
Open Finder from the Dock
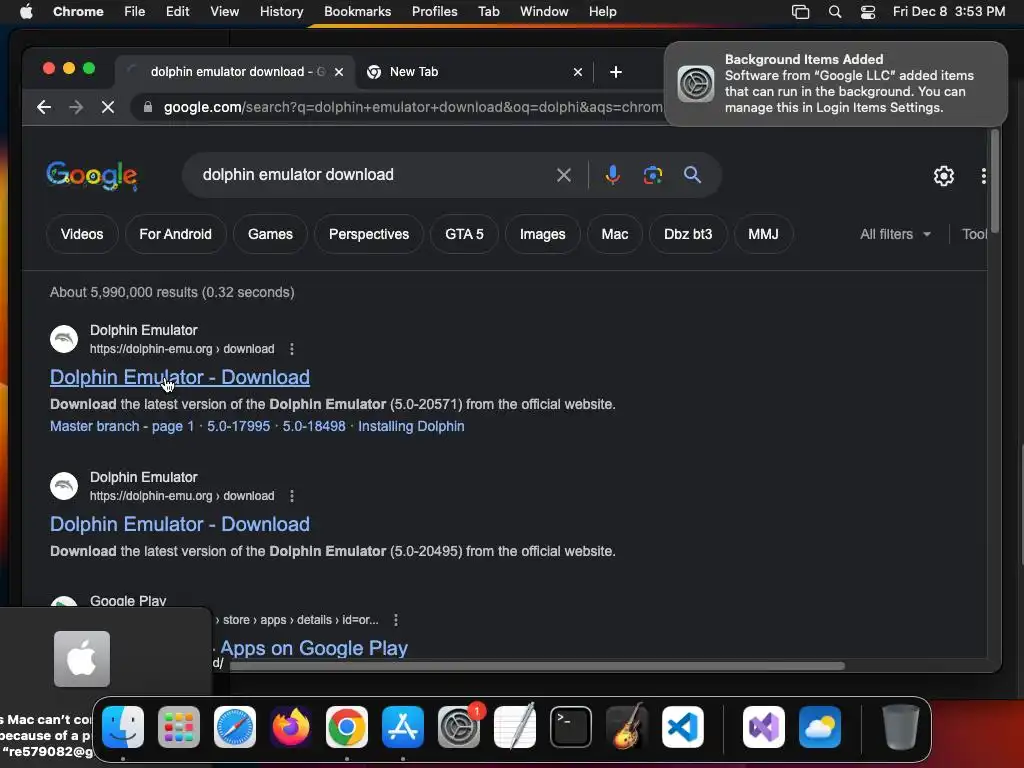123,727
